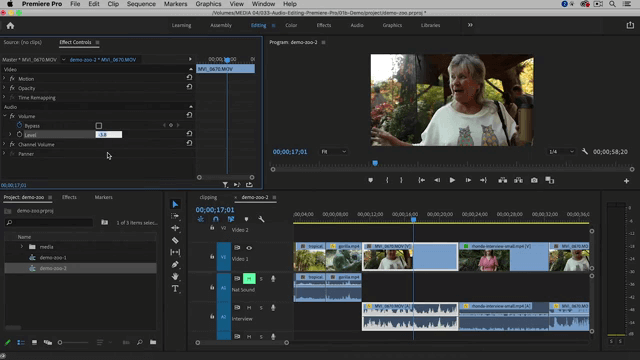Image resolution: width=640 pixels, height=360 pixels.
Task: Toggle linked selection in timeline
Action: point(231,219)
